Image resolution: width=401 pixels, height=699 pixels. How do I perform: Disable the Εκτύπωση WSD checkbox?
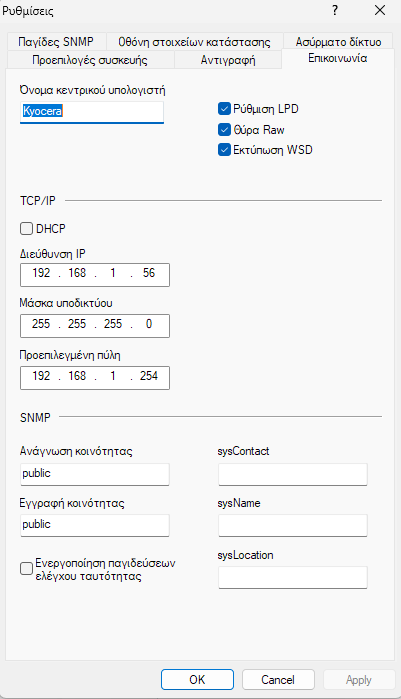click(224, 150)
